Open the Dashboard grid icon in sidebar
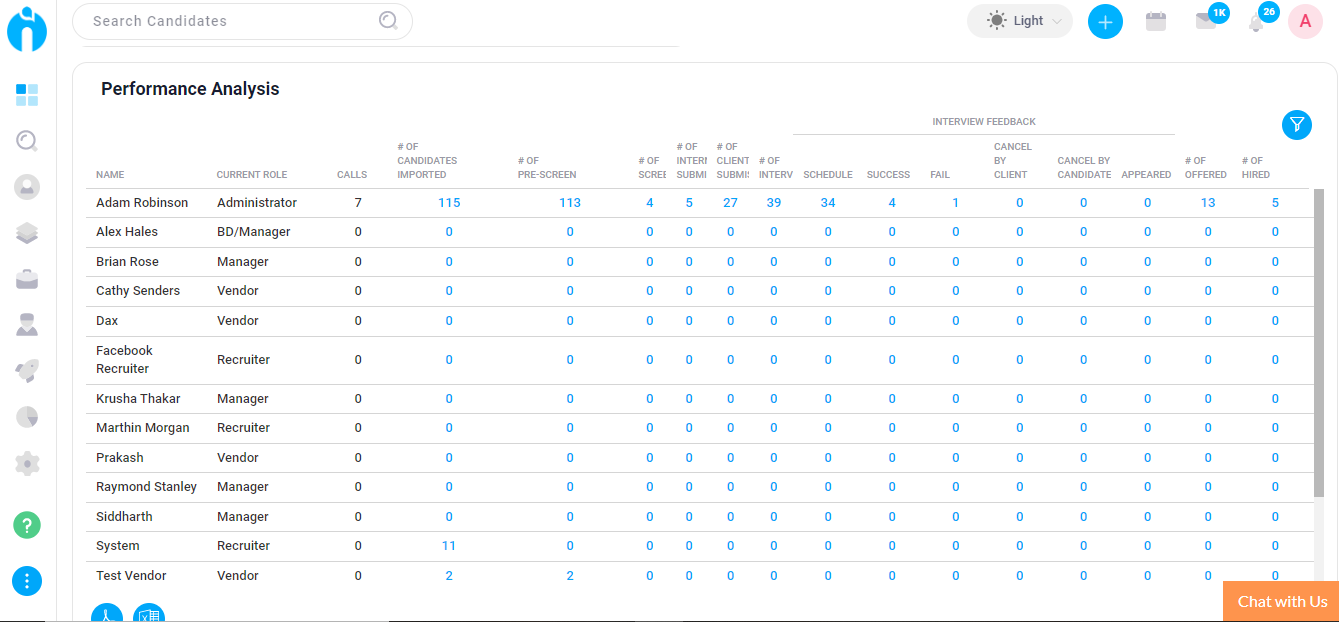The width and height of the screenshot is (1339, 622). point(27,95)
